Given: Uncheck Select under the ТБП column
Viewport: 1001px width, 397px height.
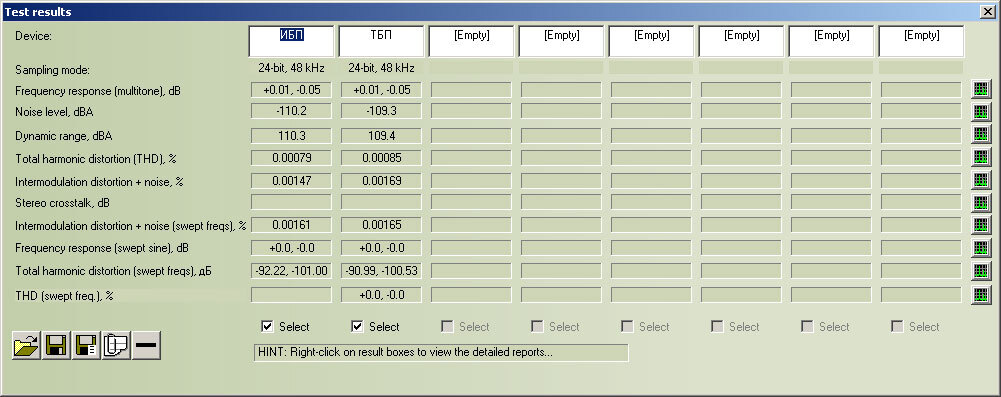Looking at the screenshot, I should (x=358, y=327).
